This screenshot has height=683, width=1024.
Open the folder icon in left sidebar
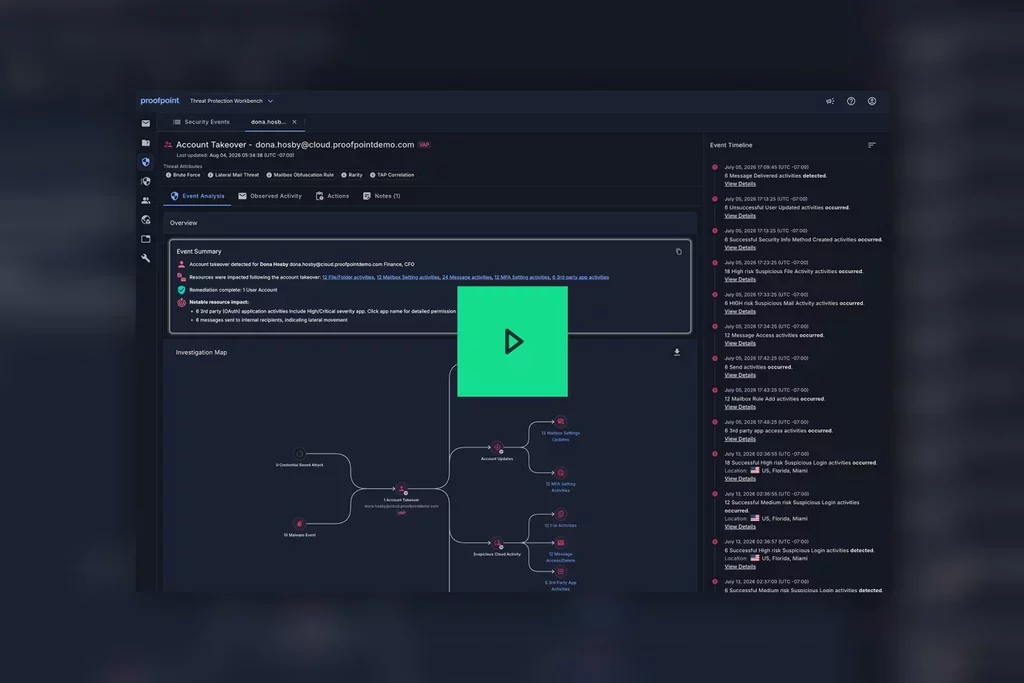[146, 143]
